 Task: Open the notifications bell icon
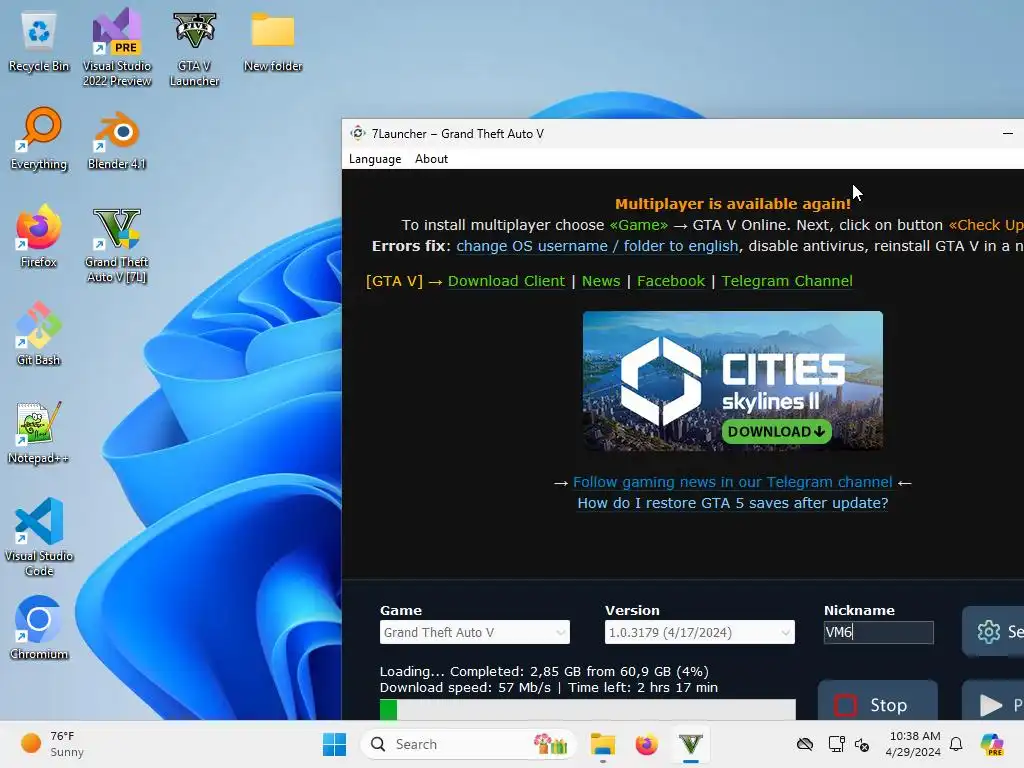(x=956, y=744)
